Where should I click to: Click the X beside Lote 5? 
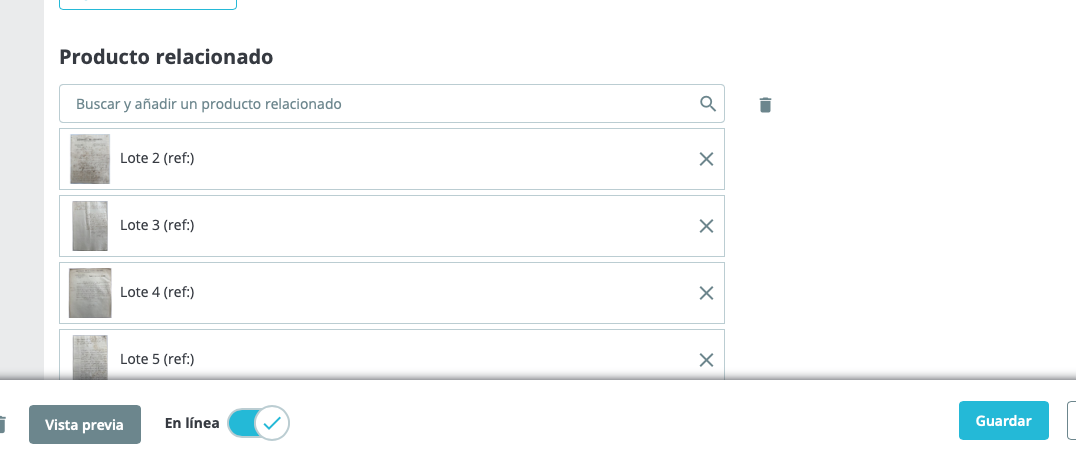point(706,360)
